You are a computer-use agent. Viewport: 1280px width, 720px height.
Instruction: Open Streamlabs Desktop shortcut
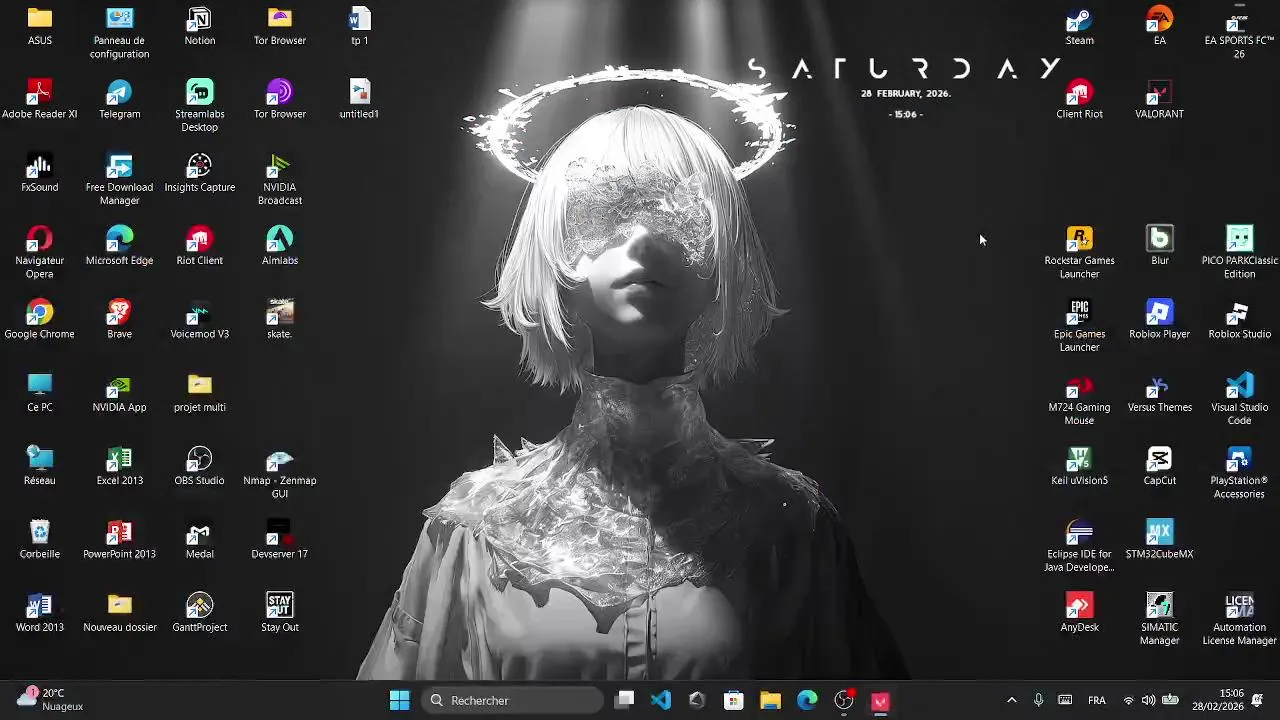pyautogui.click(x=199, y=106)
